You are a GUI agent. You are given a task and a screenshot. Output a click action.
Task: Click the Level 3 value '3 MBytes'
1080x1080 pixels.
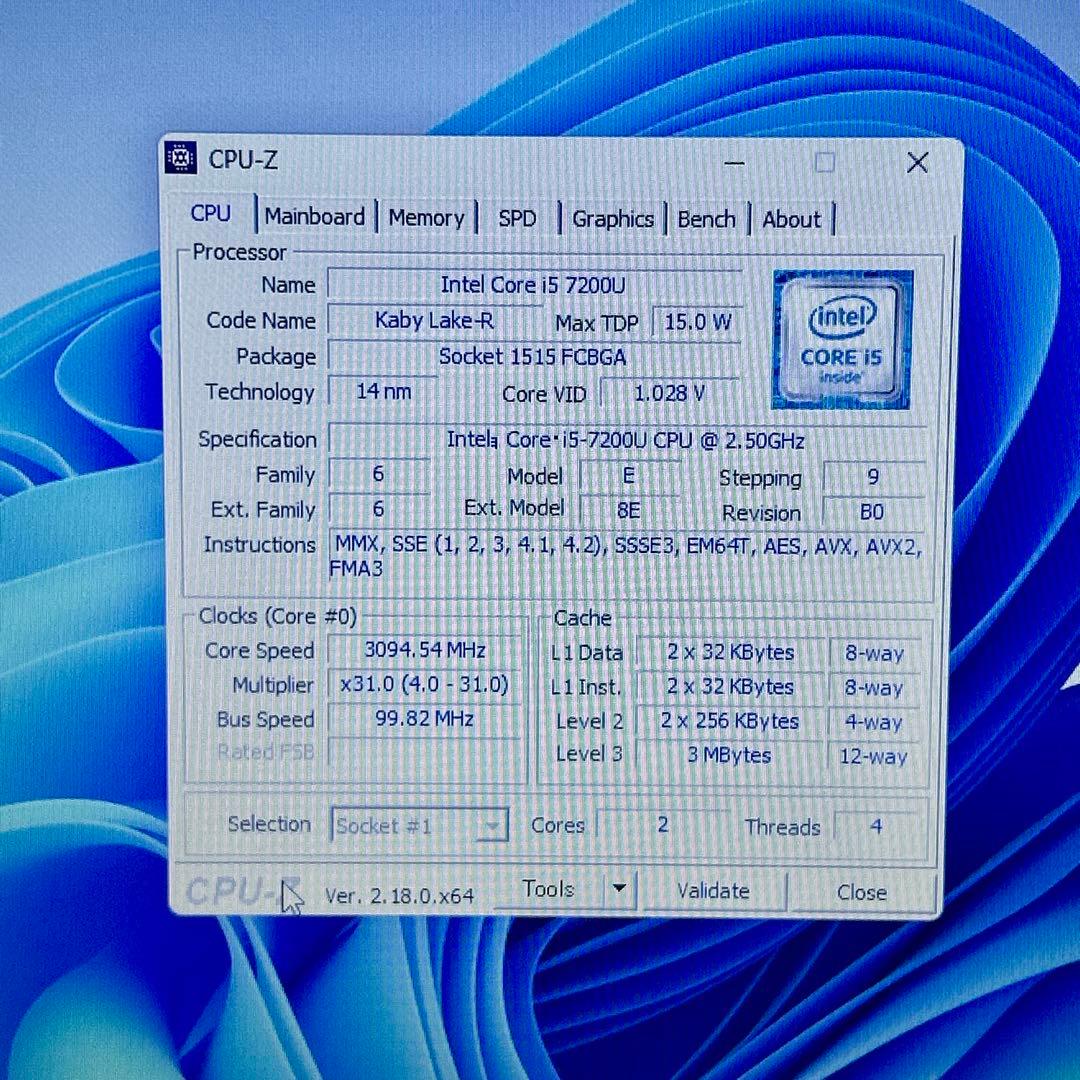pyautogui.click(x=730, y=755)
